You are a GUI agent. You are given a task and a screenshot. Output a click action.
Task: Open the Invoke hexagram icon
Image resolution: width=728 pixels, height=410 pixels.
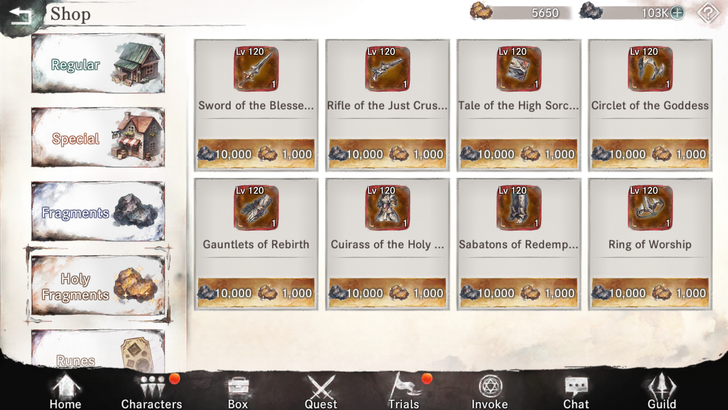point(489,391)
